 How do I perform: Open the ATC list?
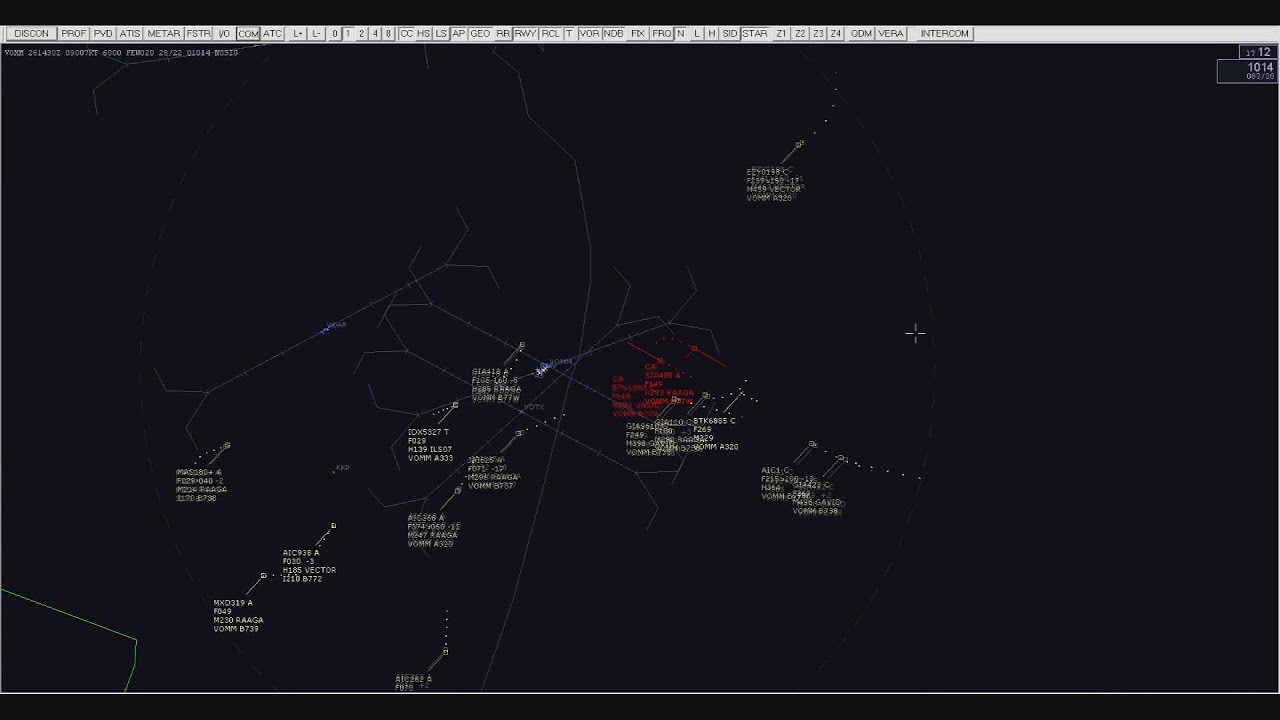point(273,34)
